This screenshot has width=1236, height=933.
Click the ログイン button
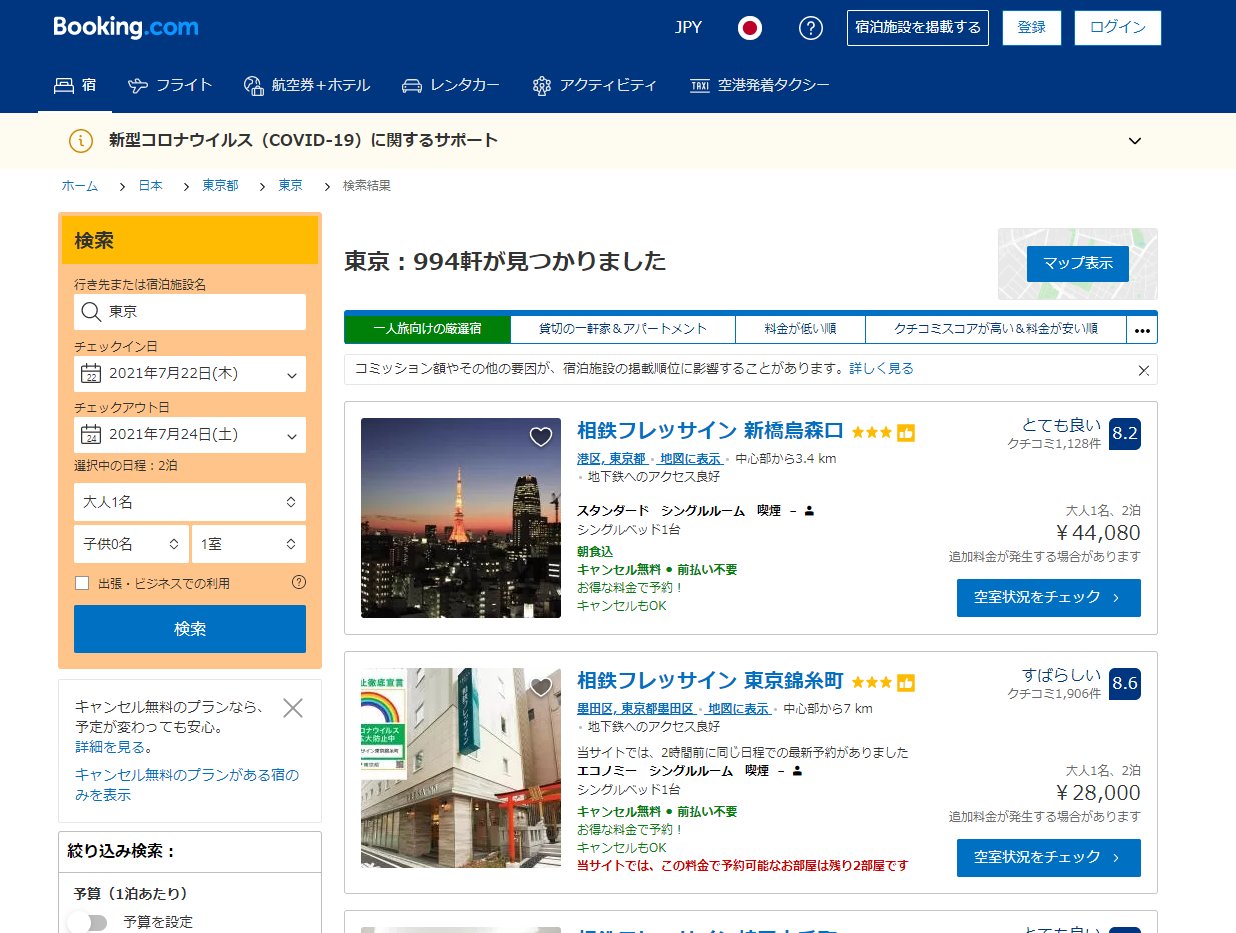click(x=1118, y=28)
